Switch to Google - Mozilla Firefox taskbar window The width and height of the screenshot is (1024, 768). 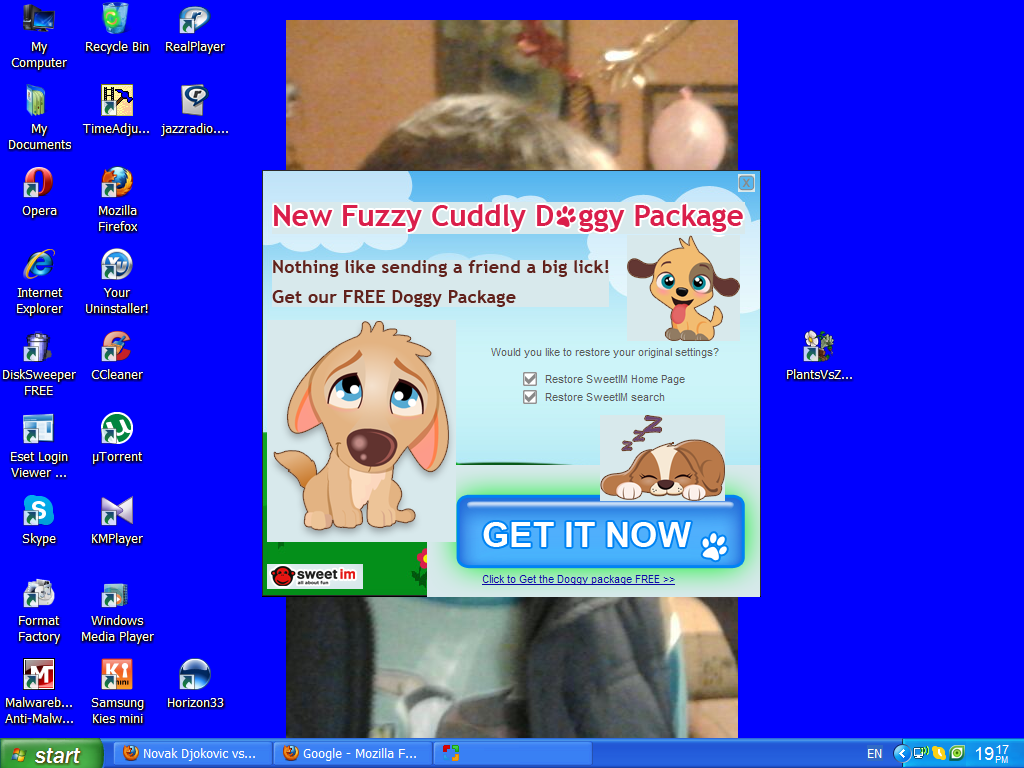point(353,753)
